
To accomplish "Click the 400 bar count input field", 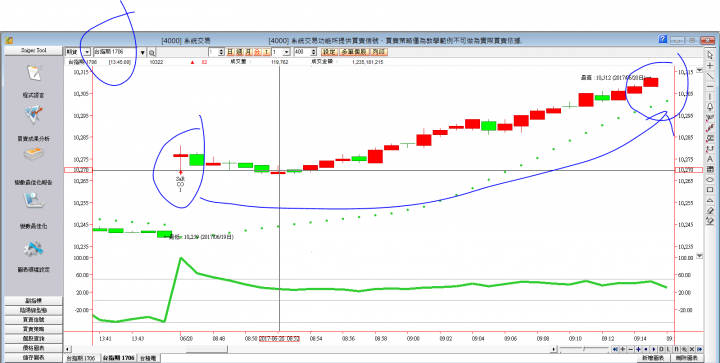I will tap(302, 52).
